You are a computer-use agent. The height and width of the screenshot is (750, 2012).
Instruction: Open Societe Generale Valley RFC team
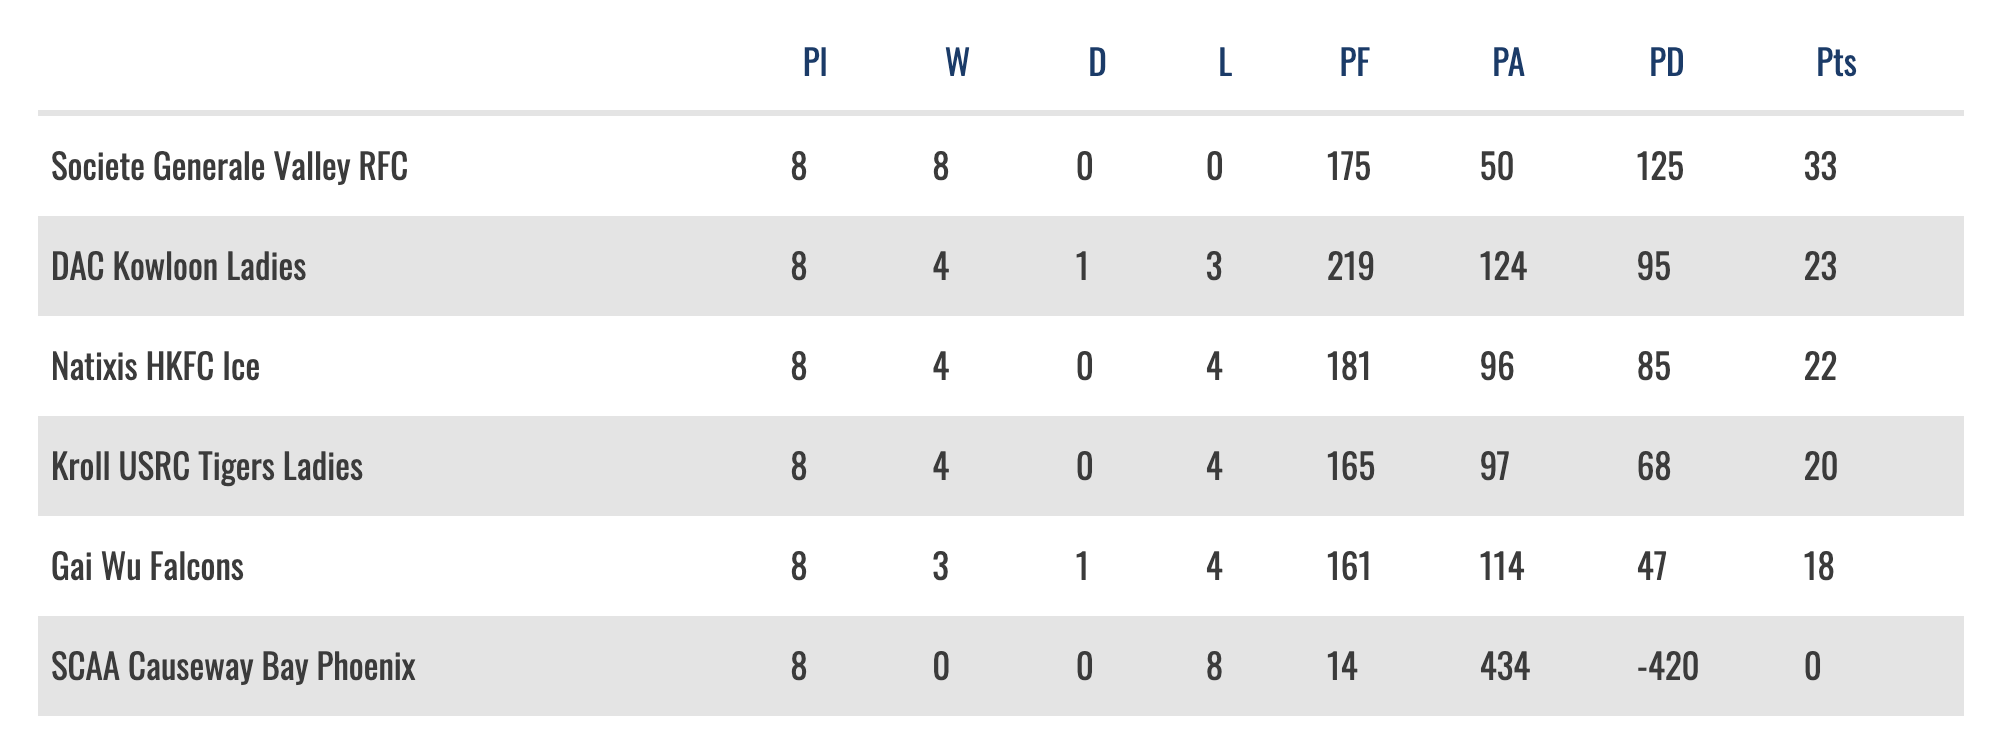tap(229, 167)
